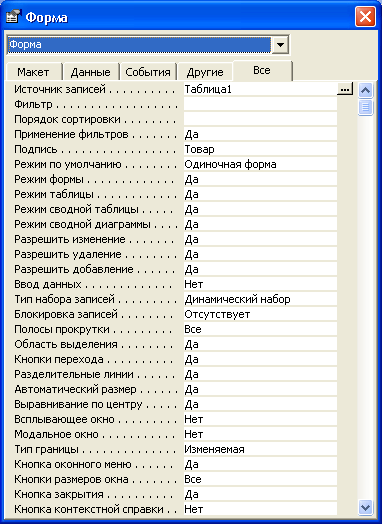This screenshot has width=382, height=524.
Task: Click the Режим формы value field
Action: click(260, 179)
